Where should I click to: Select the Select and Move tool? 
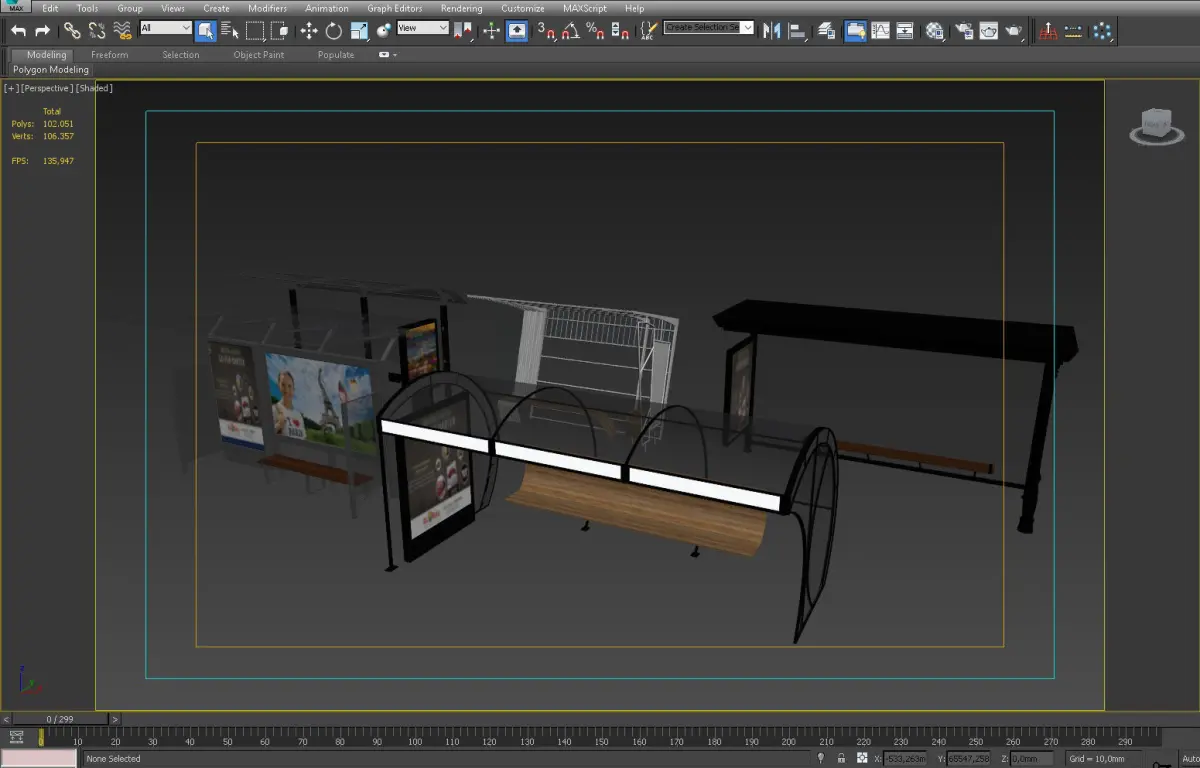point(309,31)
